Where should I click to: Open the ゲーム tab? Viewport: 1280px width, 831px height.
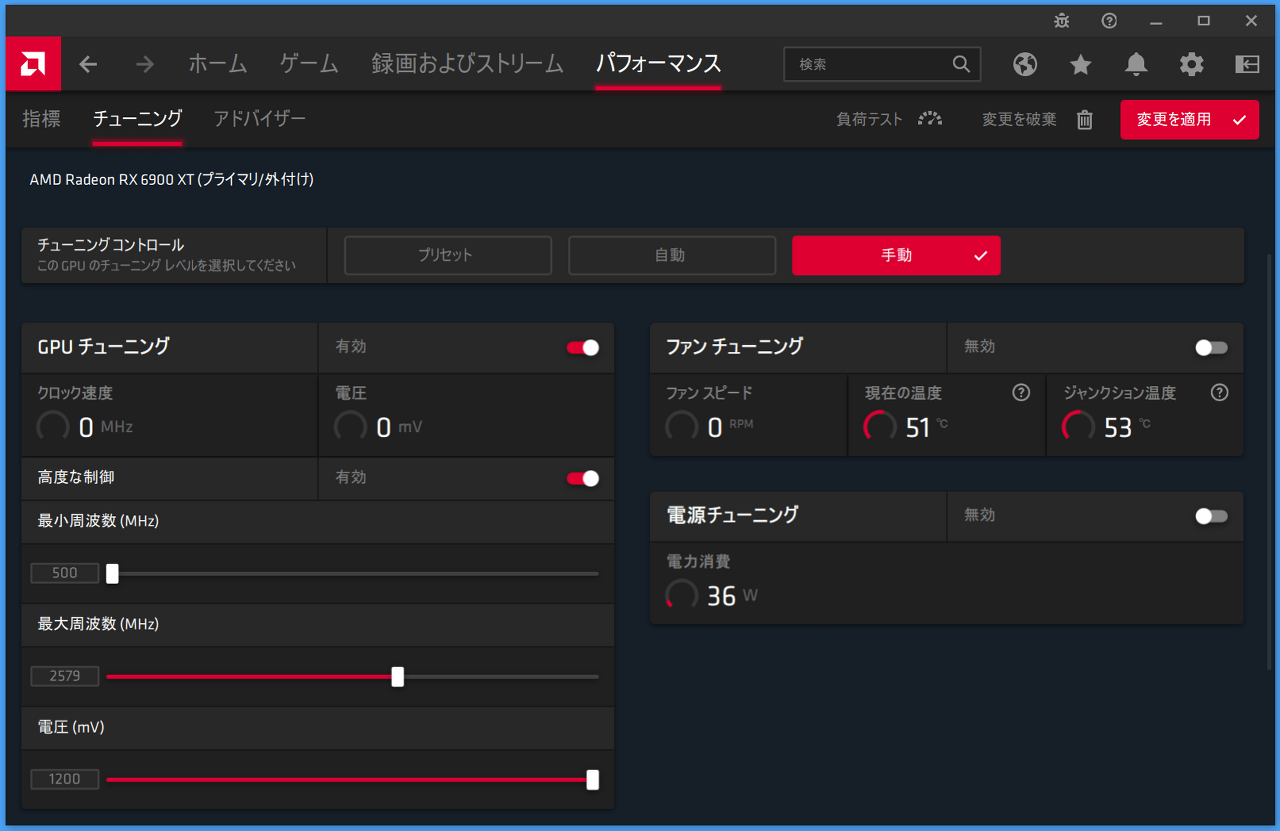tap(309, 64)
